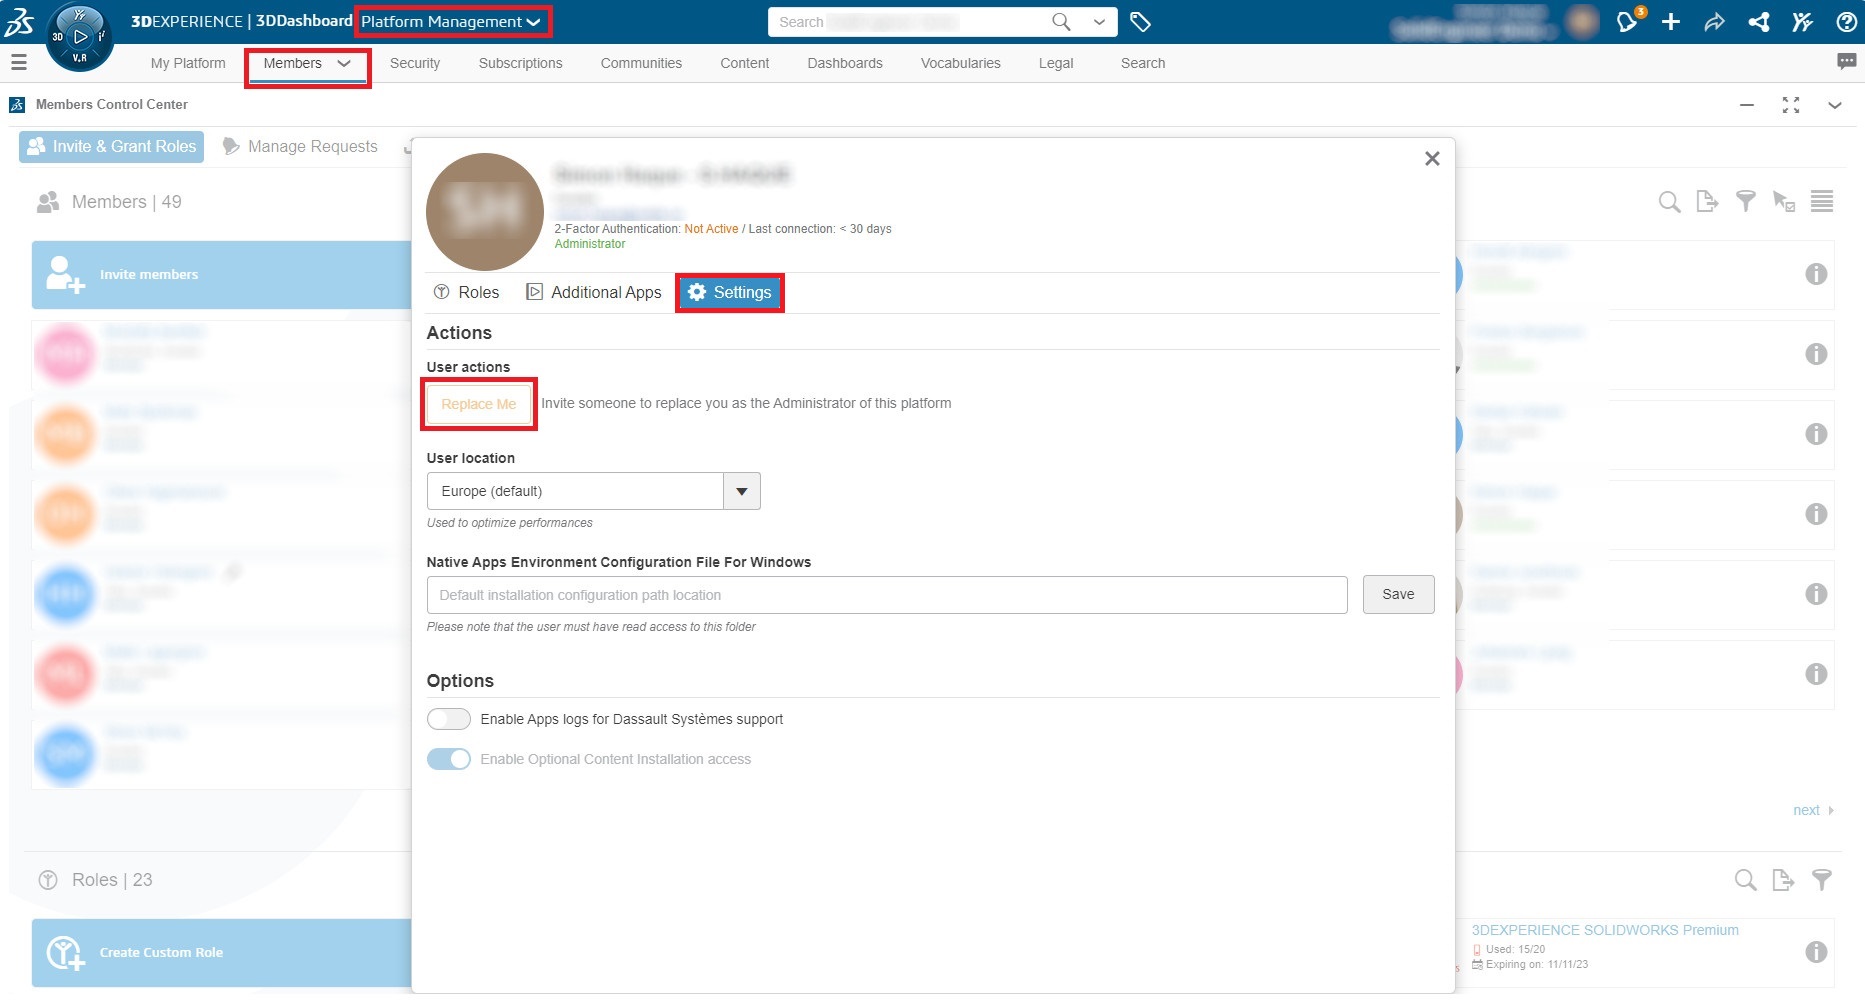Click the configuration path input field
The height and width of the screenshot is (1001, 1865).
click(x=886, y=595)
